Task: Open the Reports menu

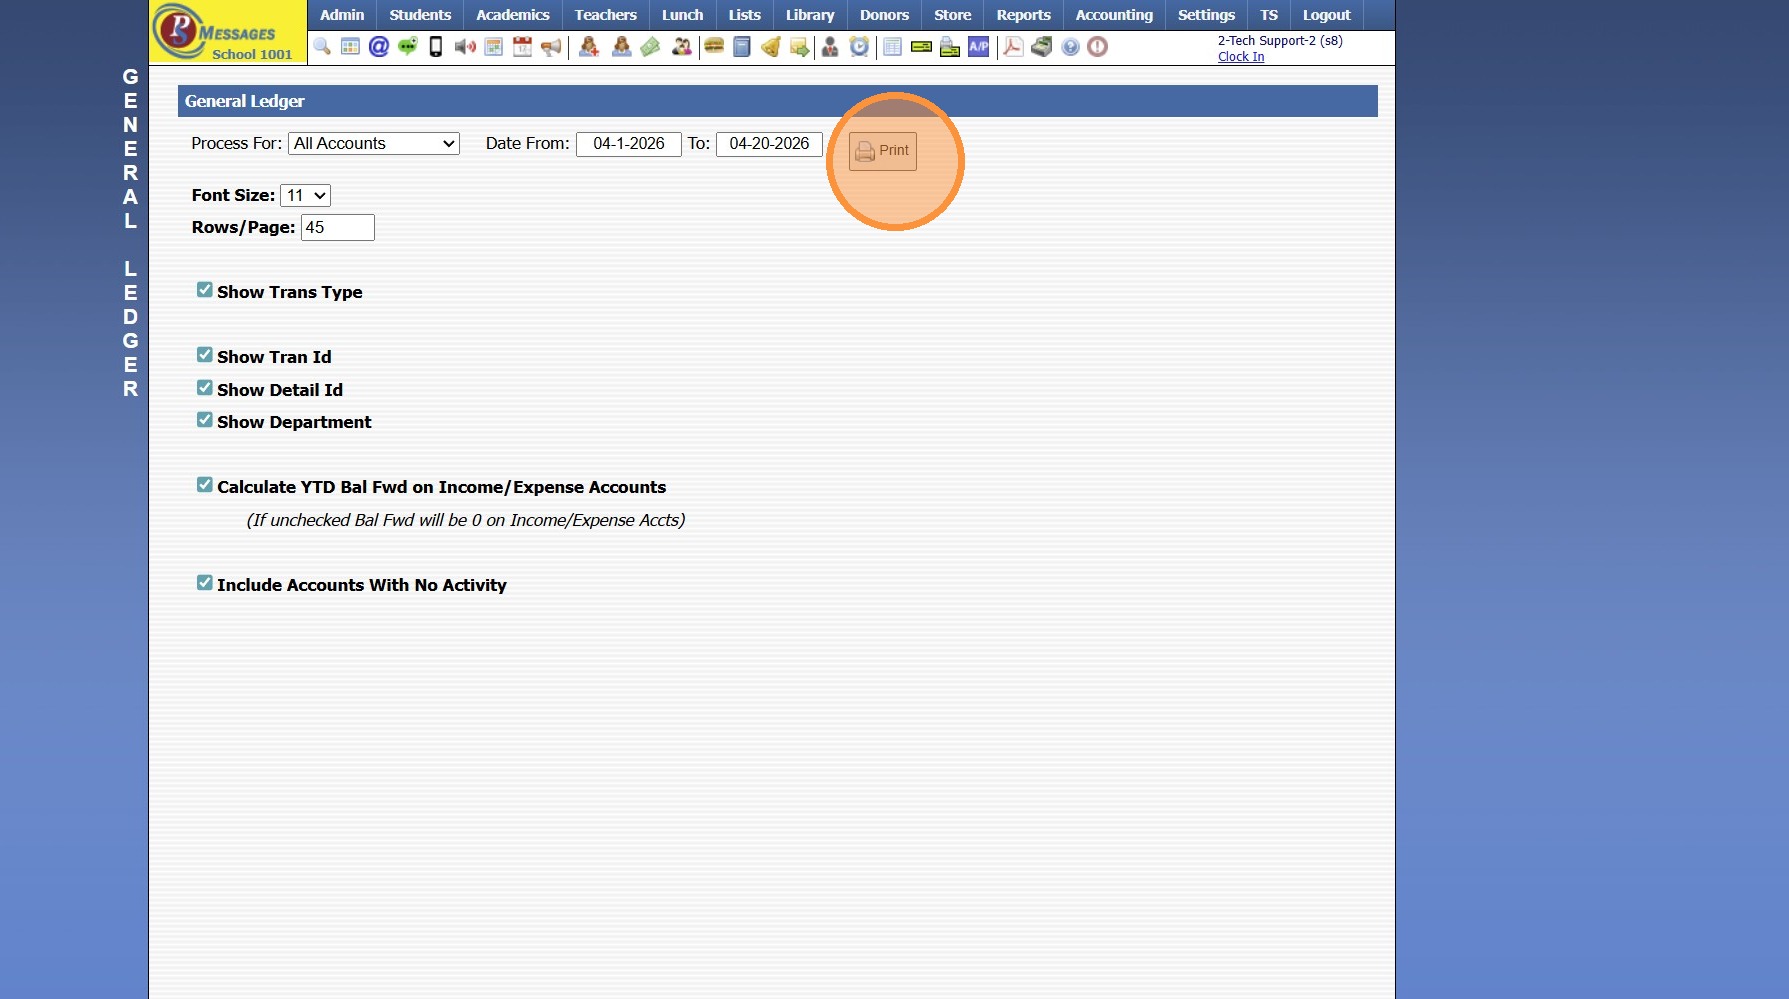Action: [x=1024, y=15]
